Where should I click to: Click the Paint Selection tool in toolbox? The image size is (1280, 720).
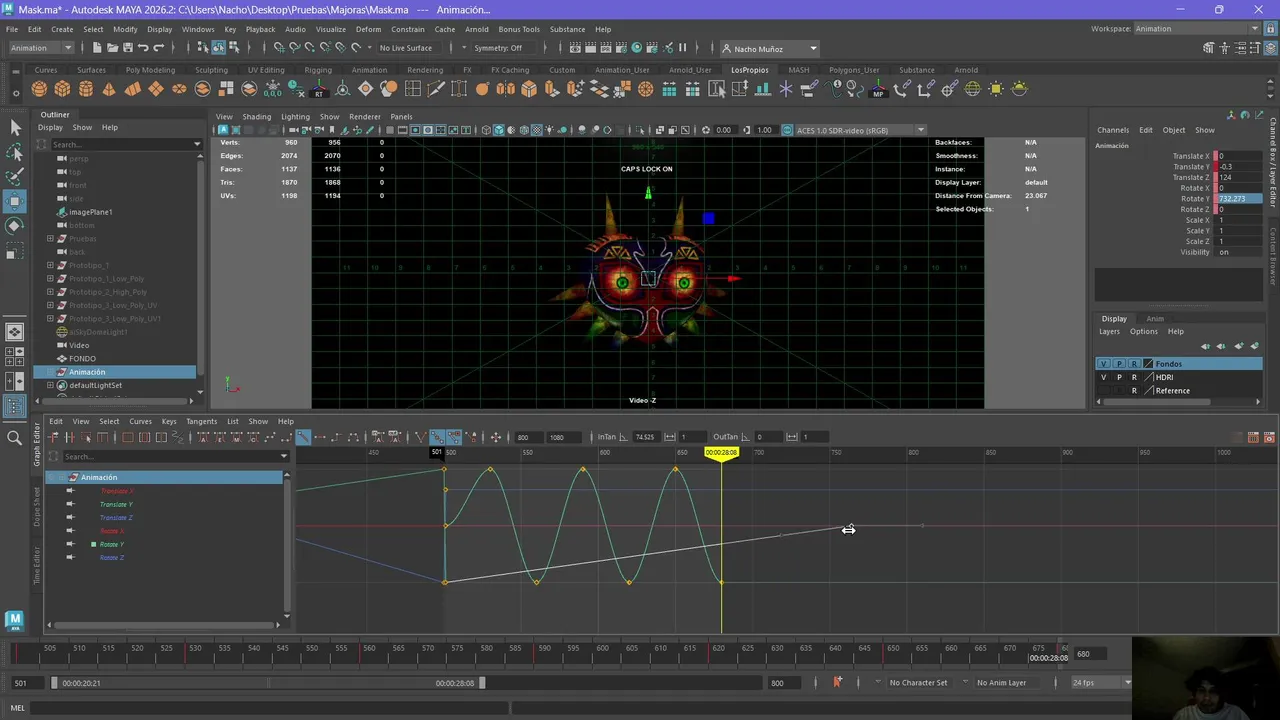pos(15,177)
